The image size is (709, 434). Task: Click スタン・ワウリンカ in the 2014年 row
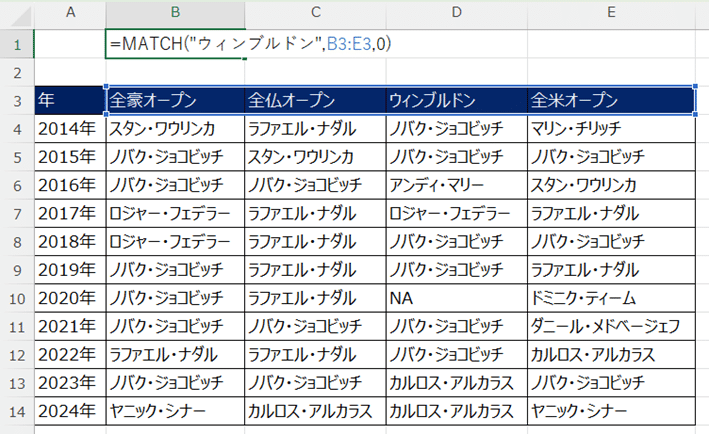coord(175,129)
